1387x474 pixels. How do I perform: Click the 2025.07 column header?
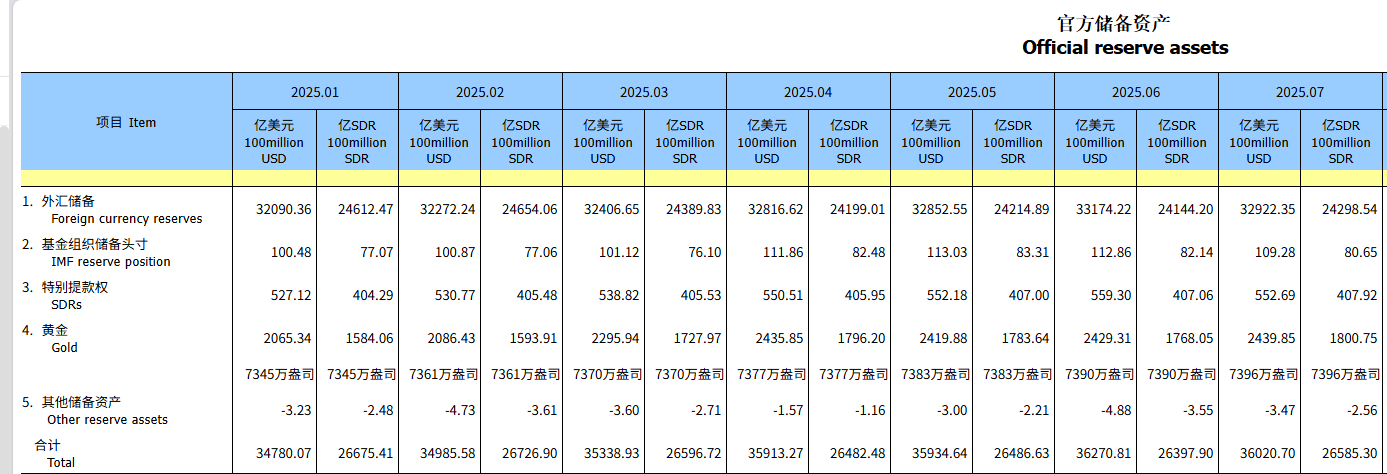click(x=1299, y=92)
